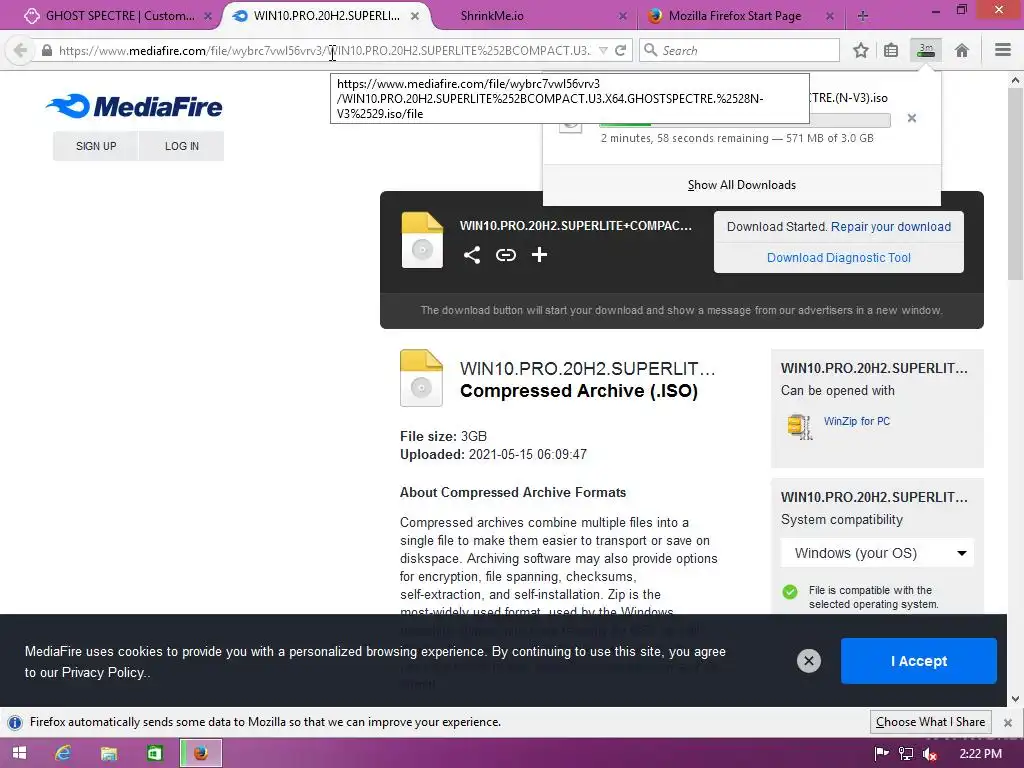Click the copy link chain icon
Screen dimensions: 1024x768
505,255
